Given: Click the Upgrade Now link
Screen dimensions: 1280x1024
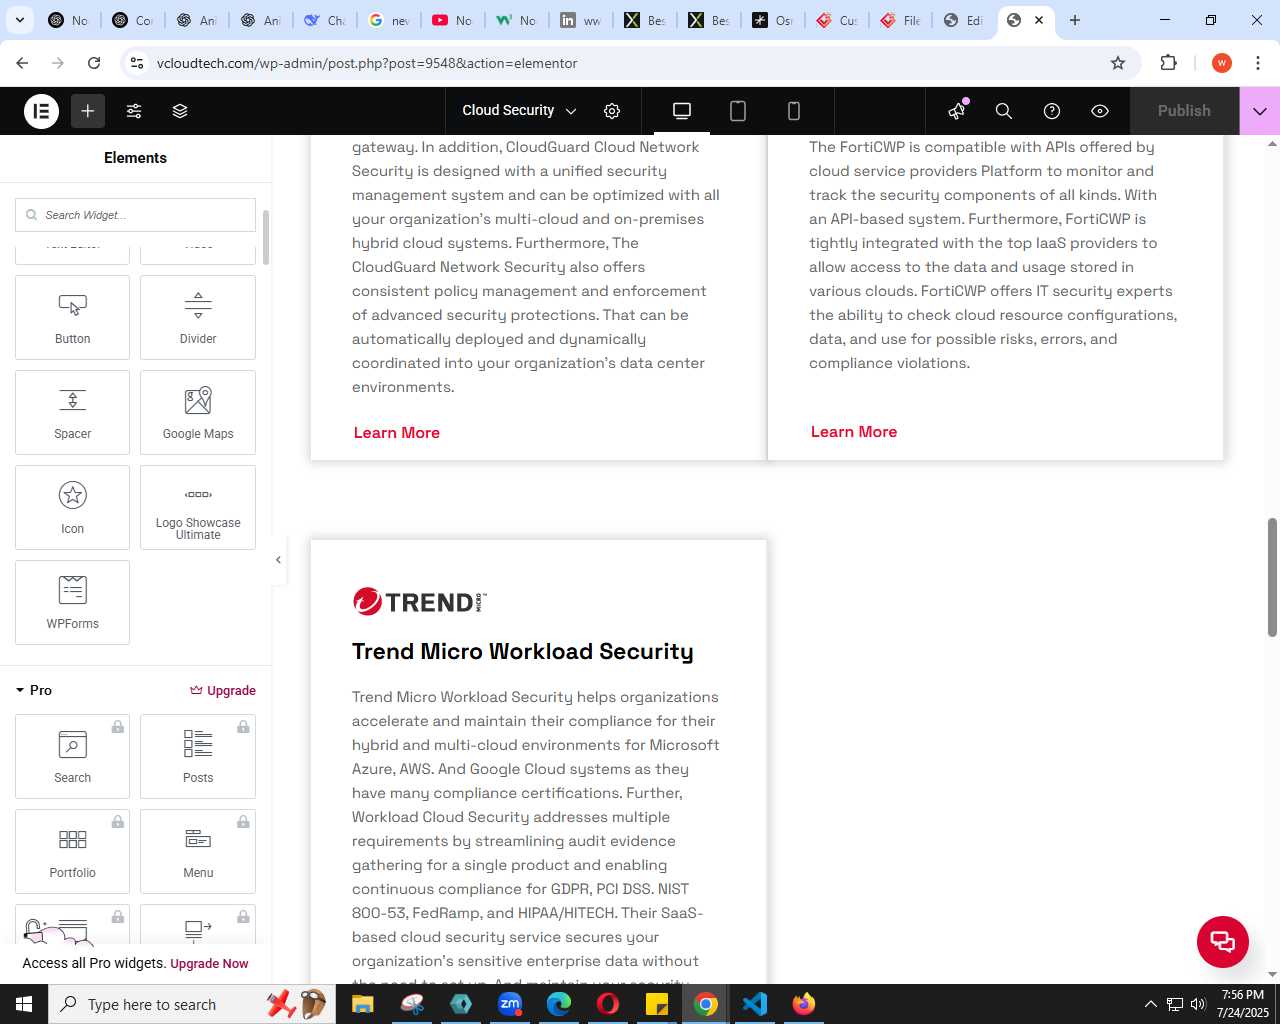Looking at the screenshot, I should point(209,964).
